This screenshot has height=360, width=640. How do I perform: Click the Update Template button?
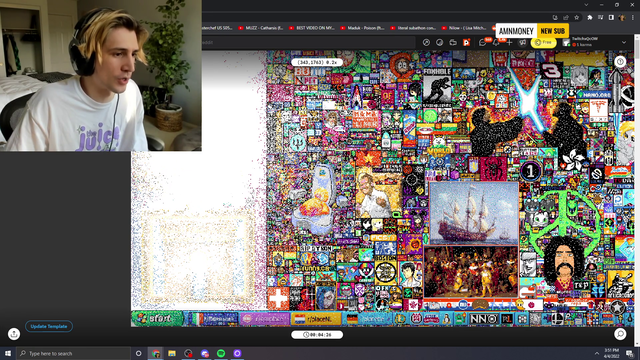(x=49, y=326)
